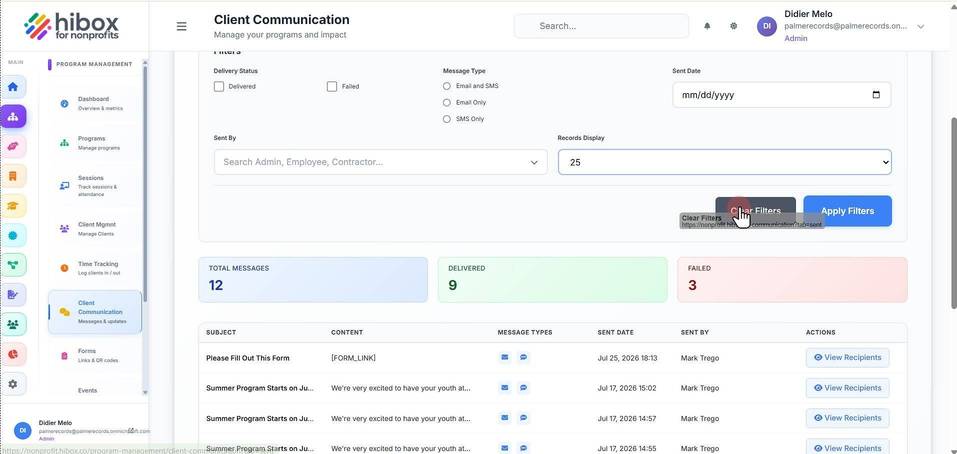
Task: Select SMS Only message type
Action: [x=447, y=119]
